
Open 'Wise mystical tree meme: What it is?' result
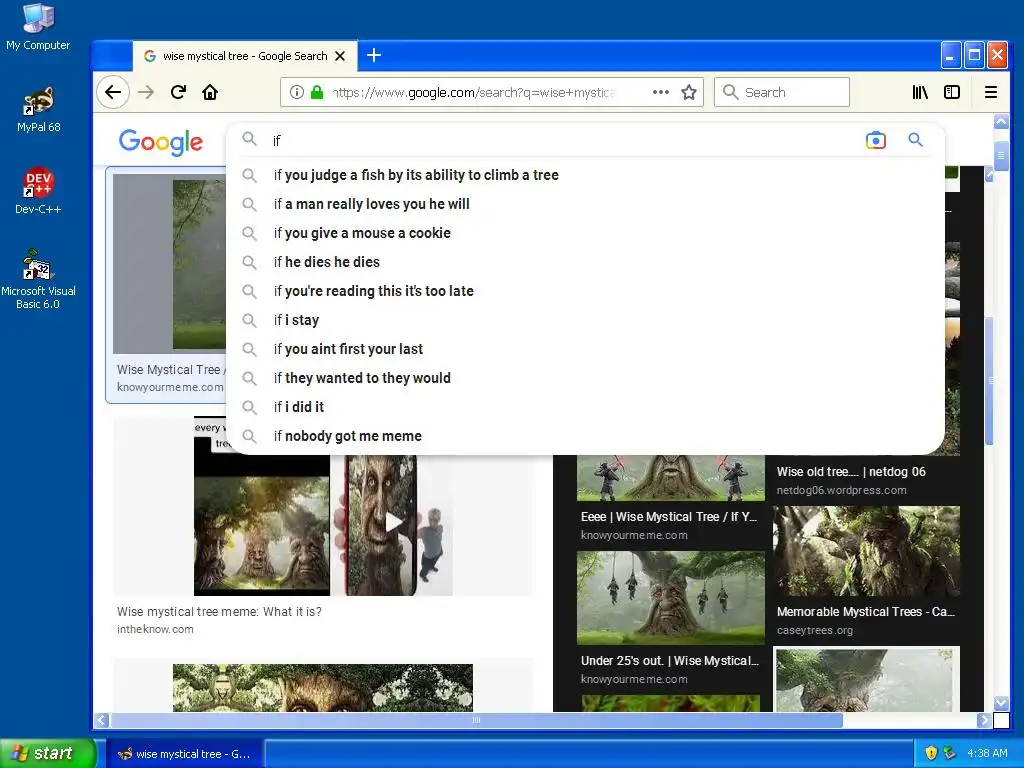219,612
